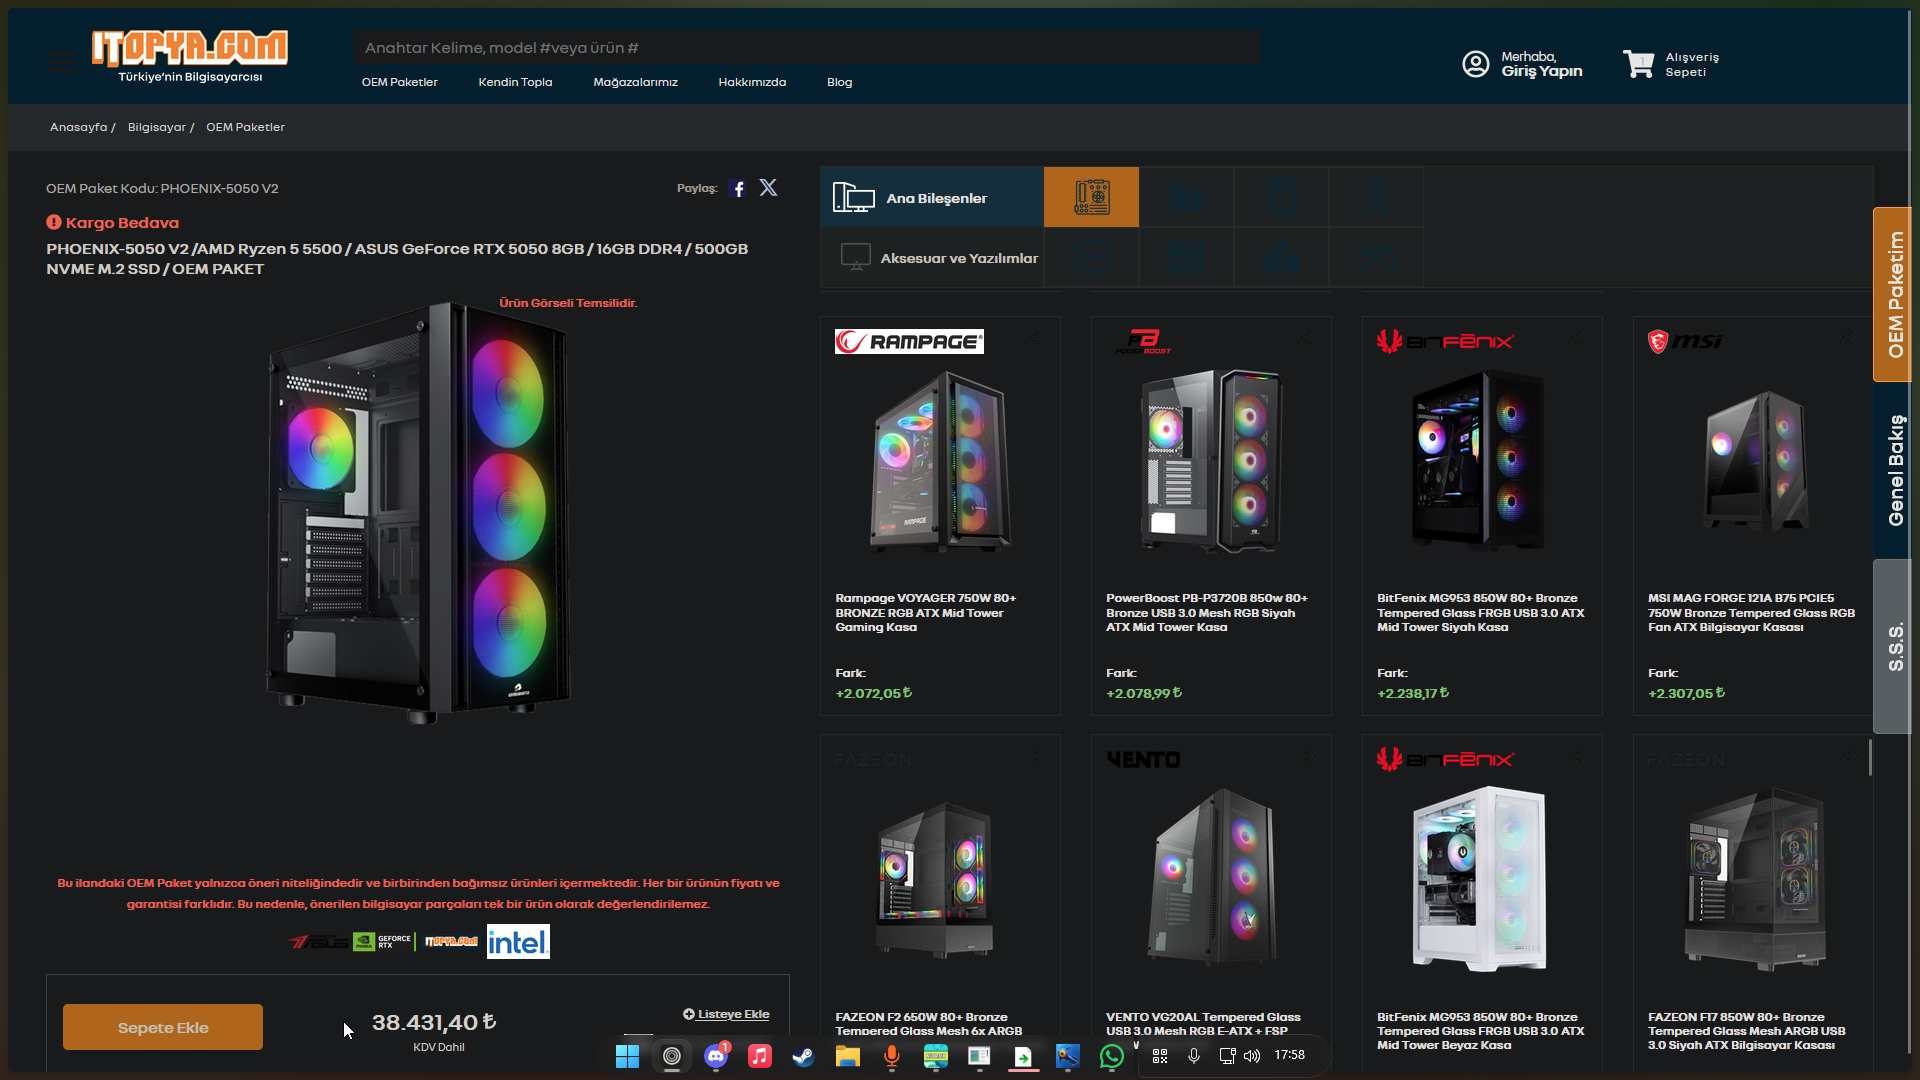This screenshot has height=1080, width=1920.
Task: Select the RAM memory component icon
Action: click(x=1186, y=257)
